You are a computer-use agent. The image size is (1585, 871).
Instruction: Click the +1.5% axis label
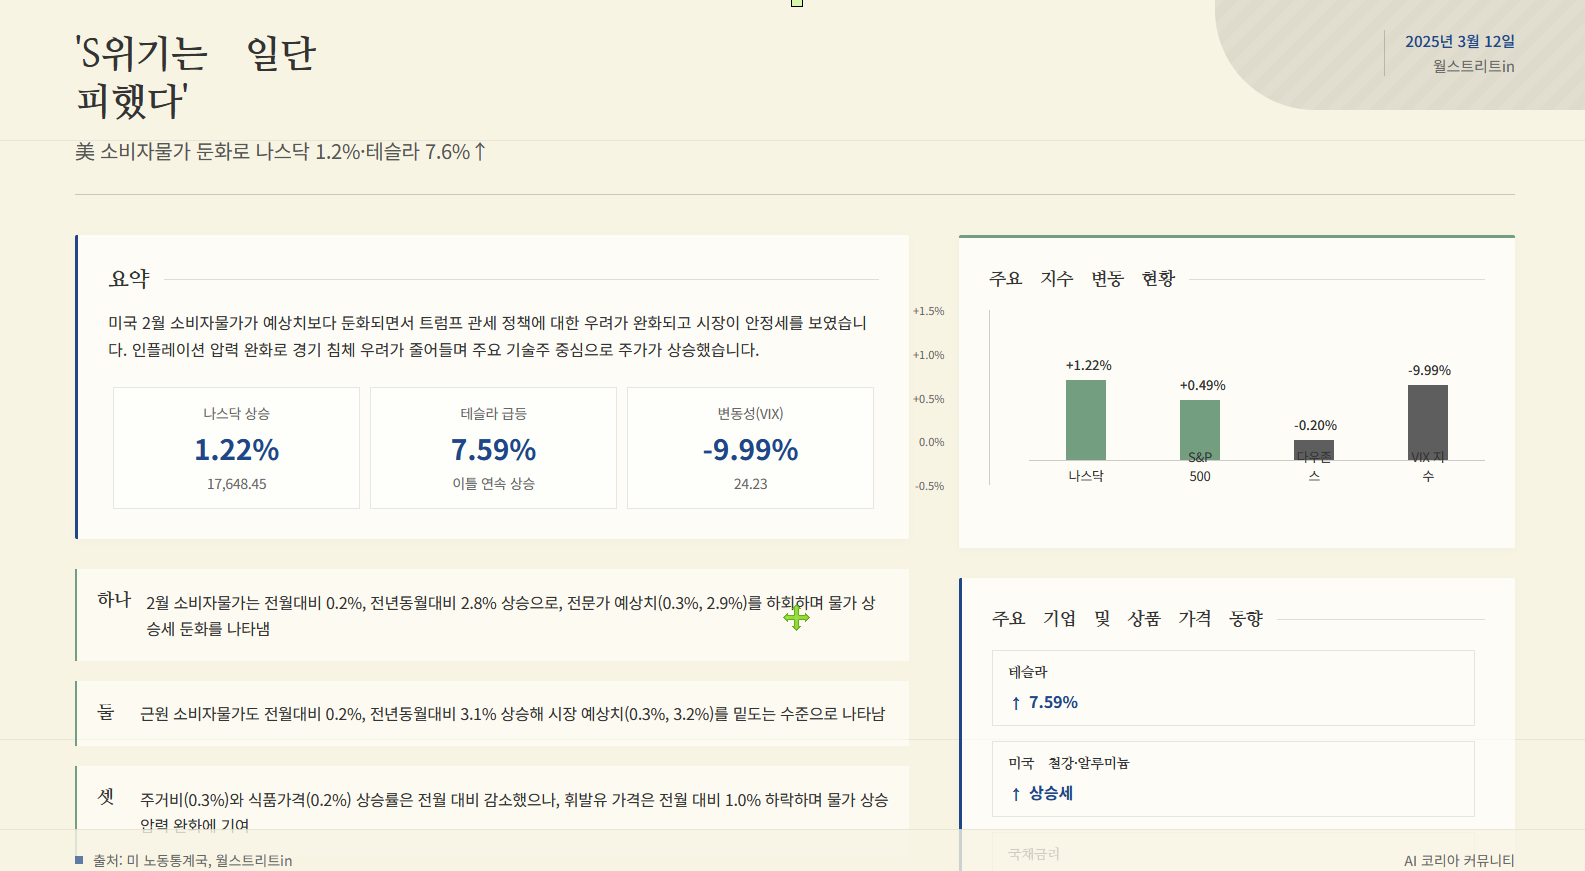928,311
